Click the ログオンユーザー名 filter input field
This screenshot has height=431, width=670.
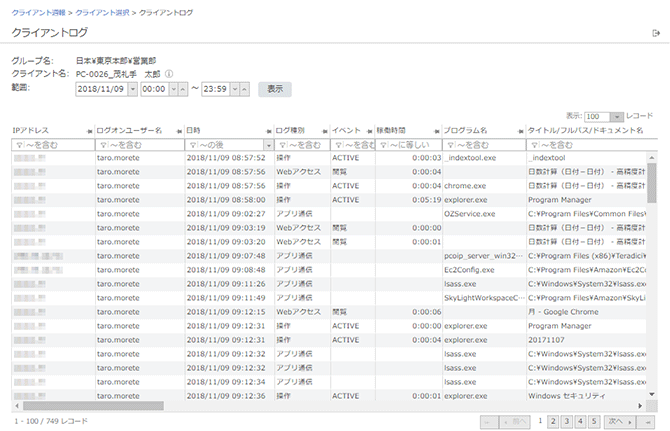(142, 145)
